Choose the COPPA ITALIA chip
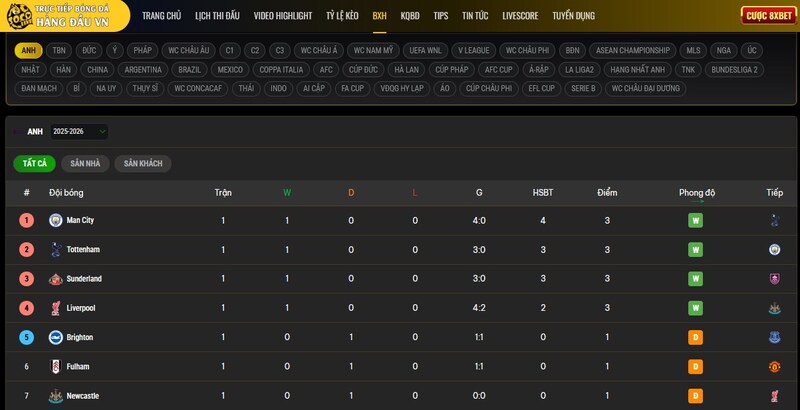This screenshot has height=410, width=800. point(281,69)
